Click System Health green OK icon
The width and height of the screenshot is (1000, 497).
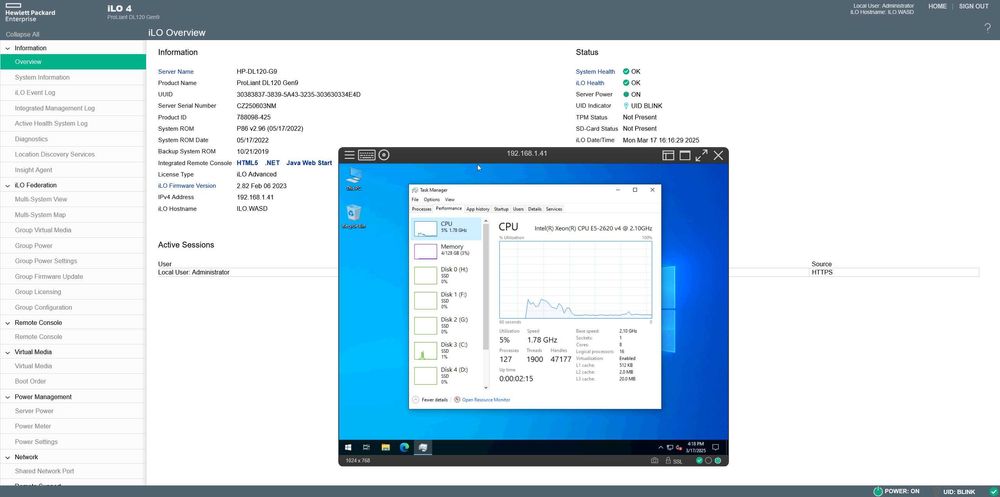626,71
